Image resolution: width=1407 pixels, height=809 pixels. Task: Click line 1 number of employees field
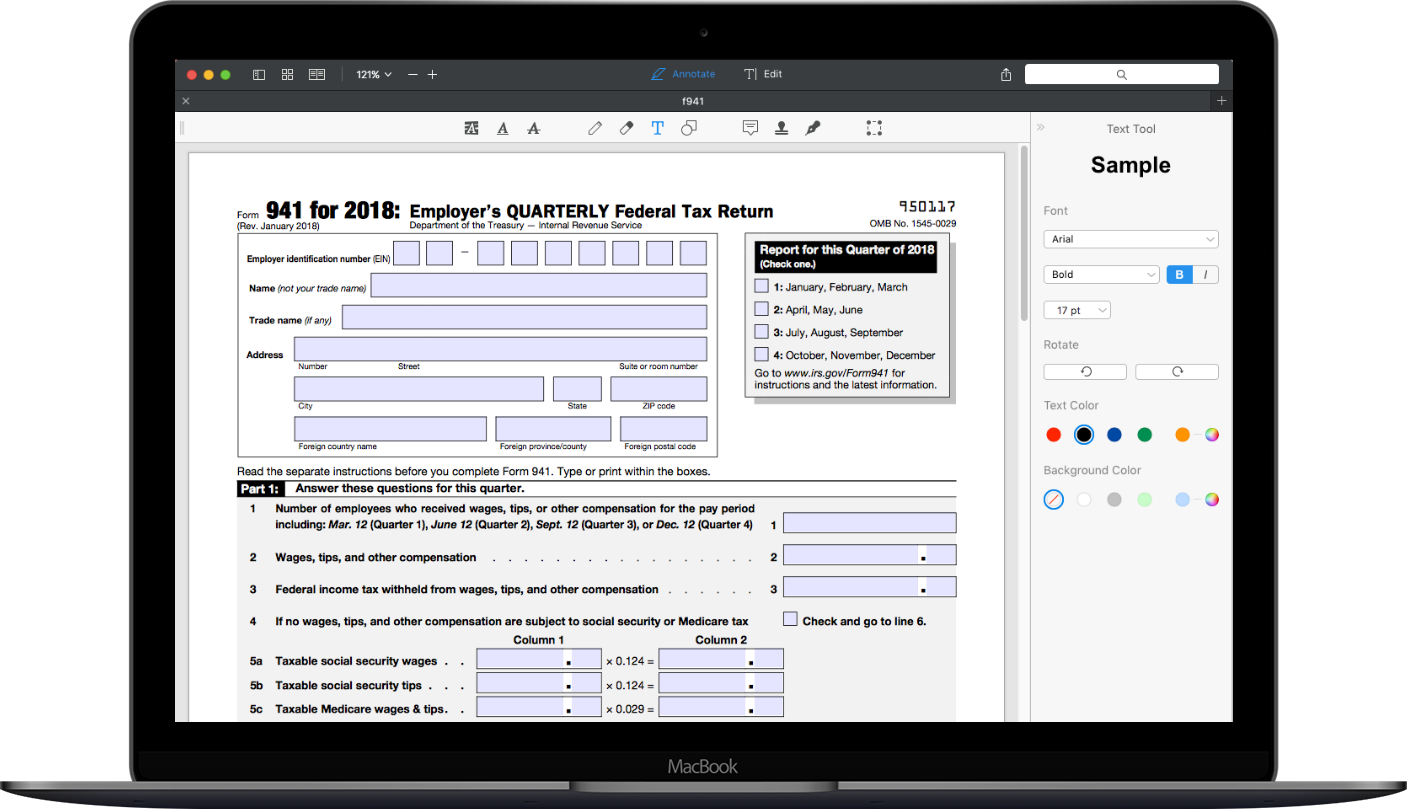869,523
